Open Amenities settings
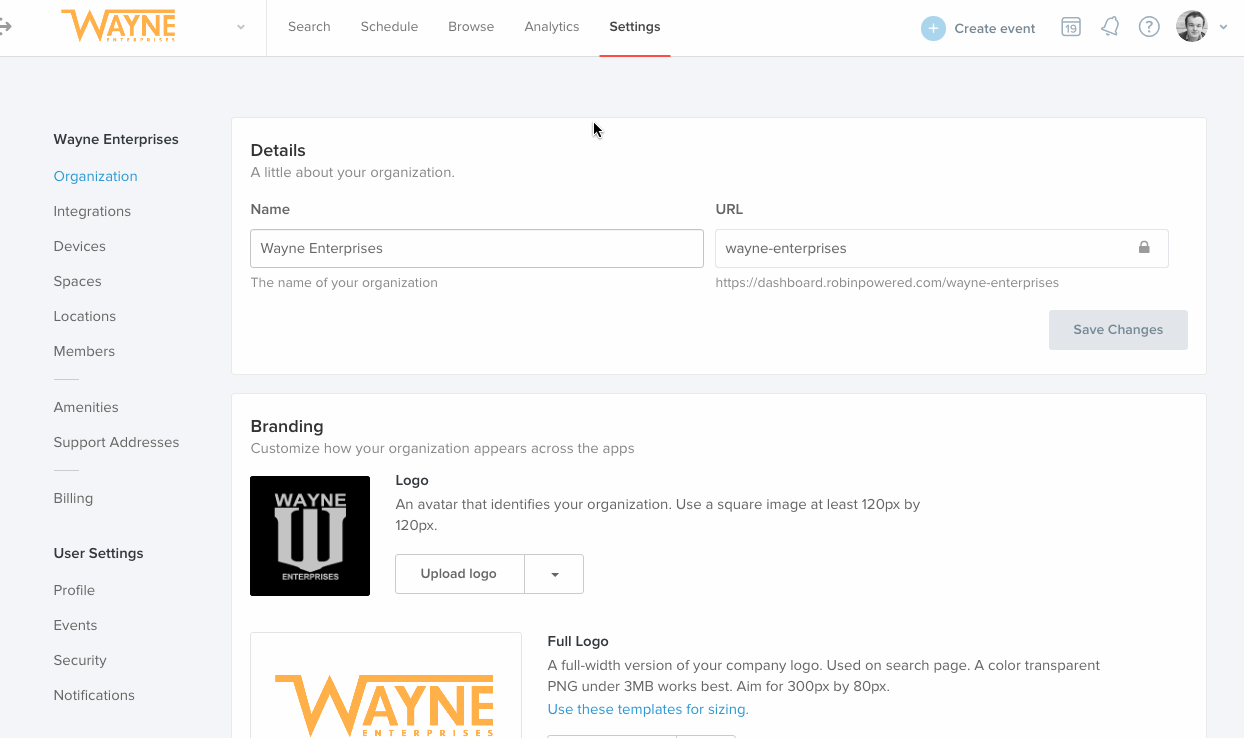 (86, 407)
